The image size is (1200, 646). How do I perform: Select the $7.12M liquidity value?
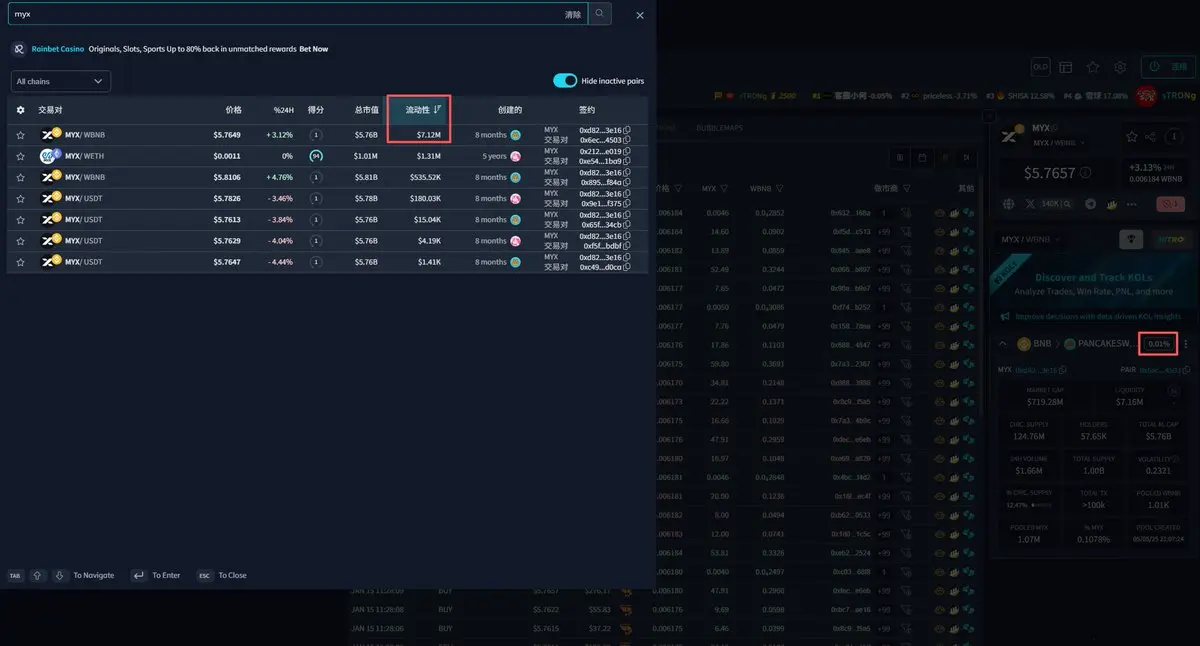point(428,135)
